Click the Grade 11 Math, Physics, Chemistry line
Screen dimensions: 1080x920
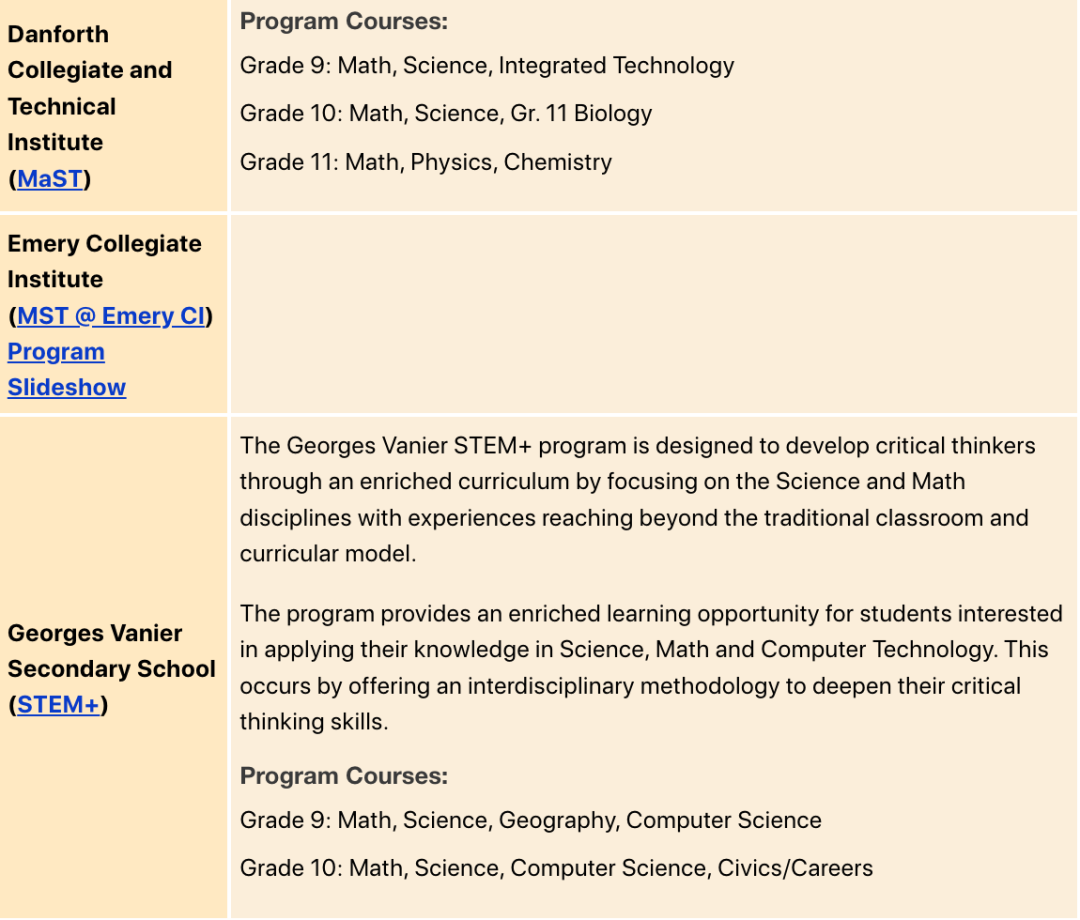tap(426, 163)
